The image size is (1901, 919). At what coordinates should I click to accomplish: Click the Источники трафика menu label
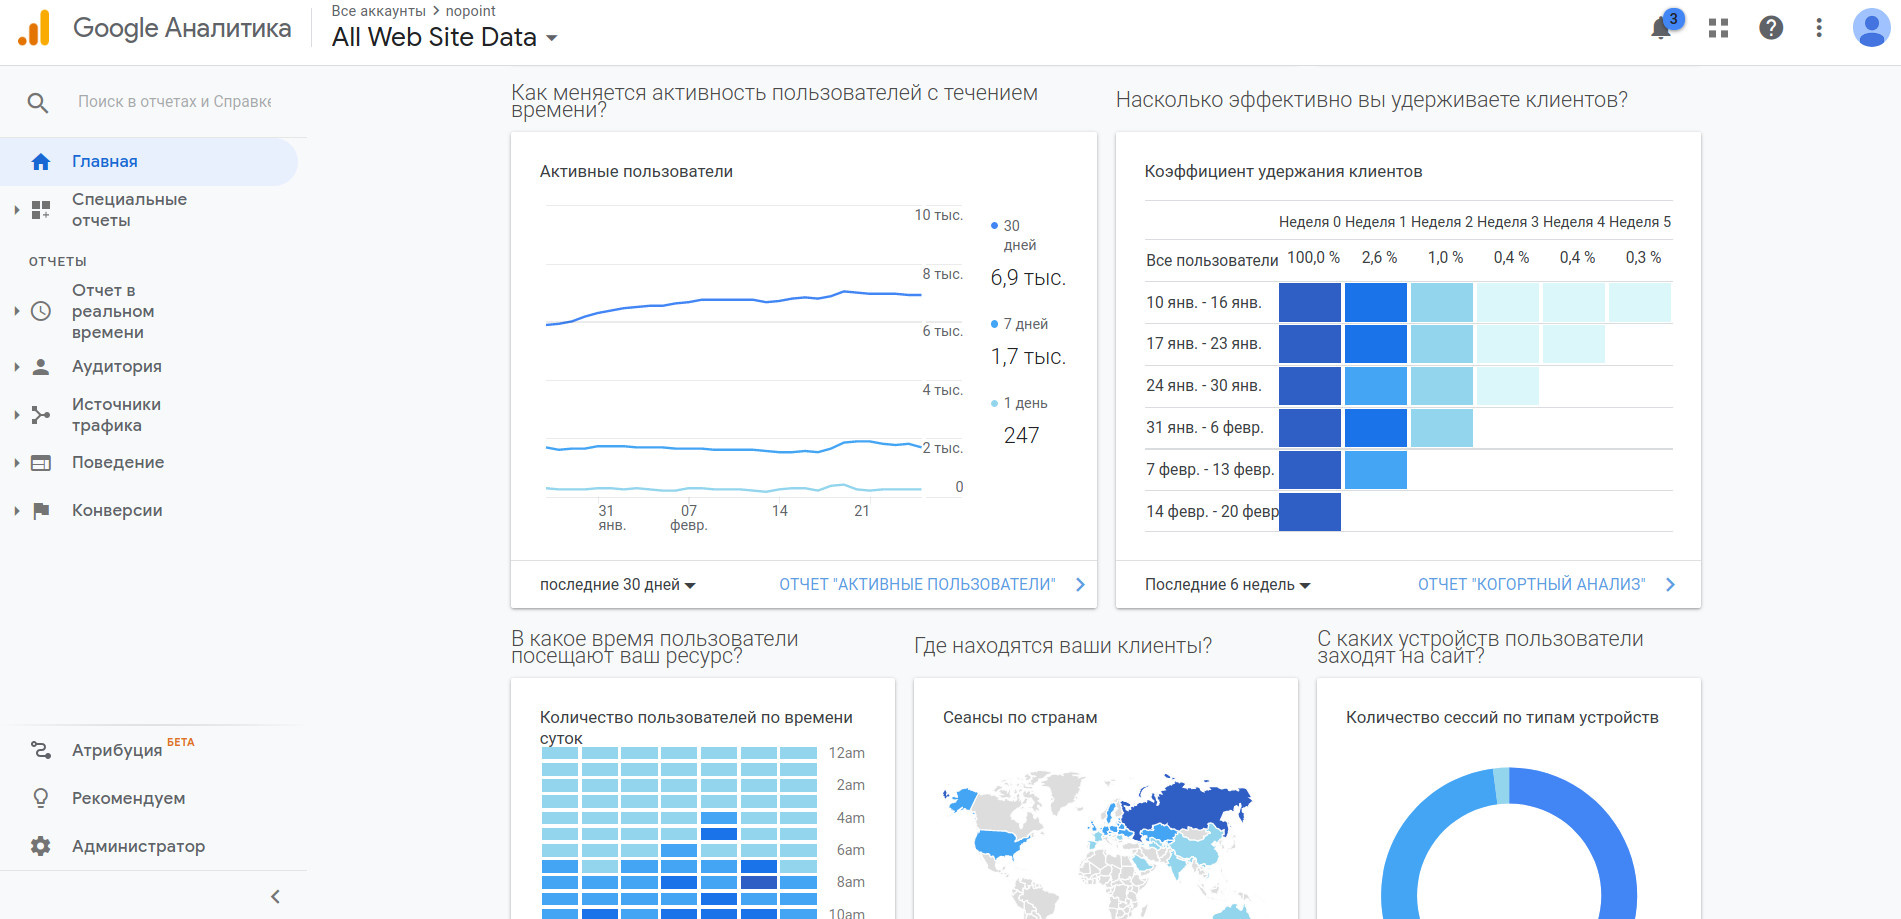[x=116, y=415]
